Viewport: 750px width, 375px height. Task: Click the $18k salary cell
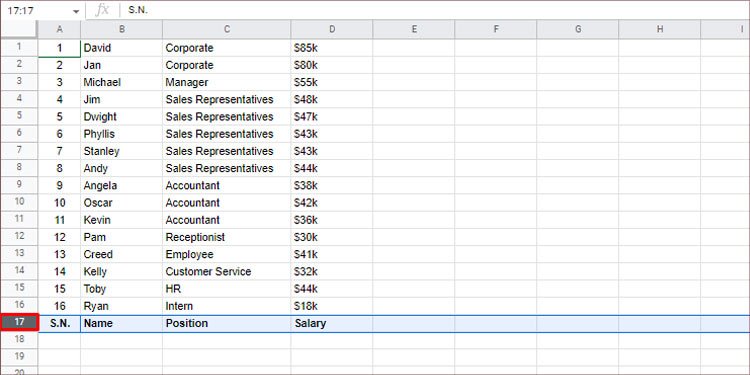[x=332, y=306]
